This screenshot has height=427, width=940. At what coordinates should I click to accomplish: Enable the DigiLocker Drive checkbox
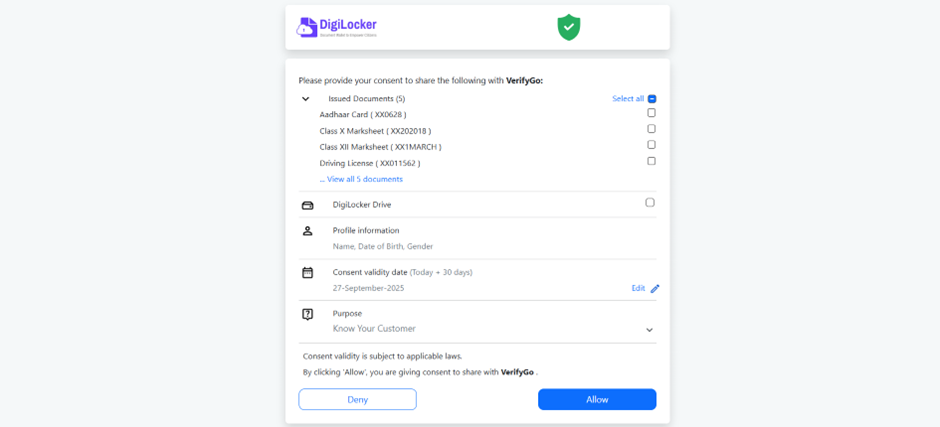click(x=650, y=203)
